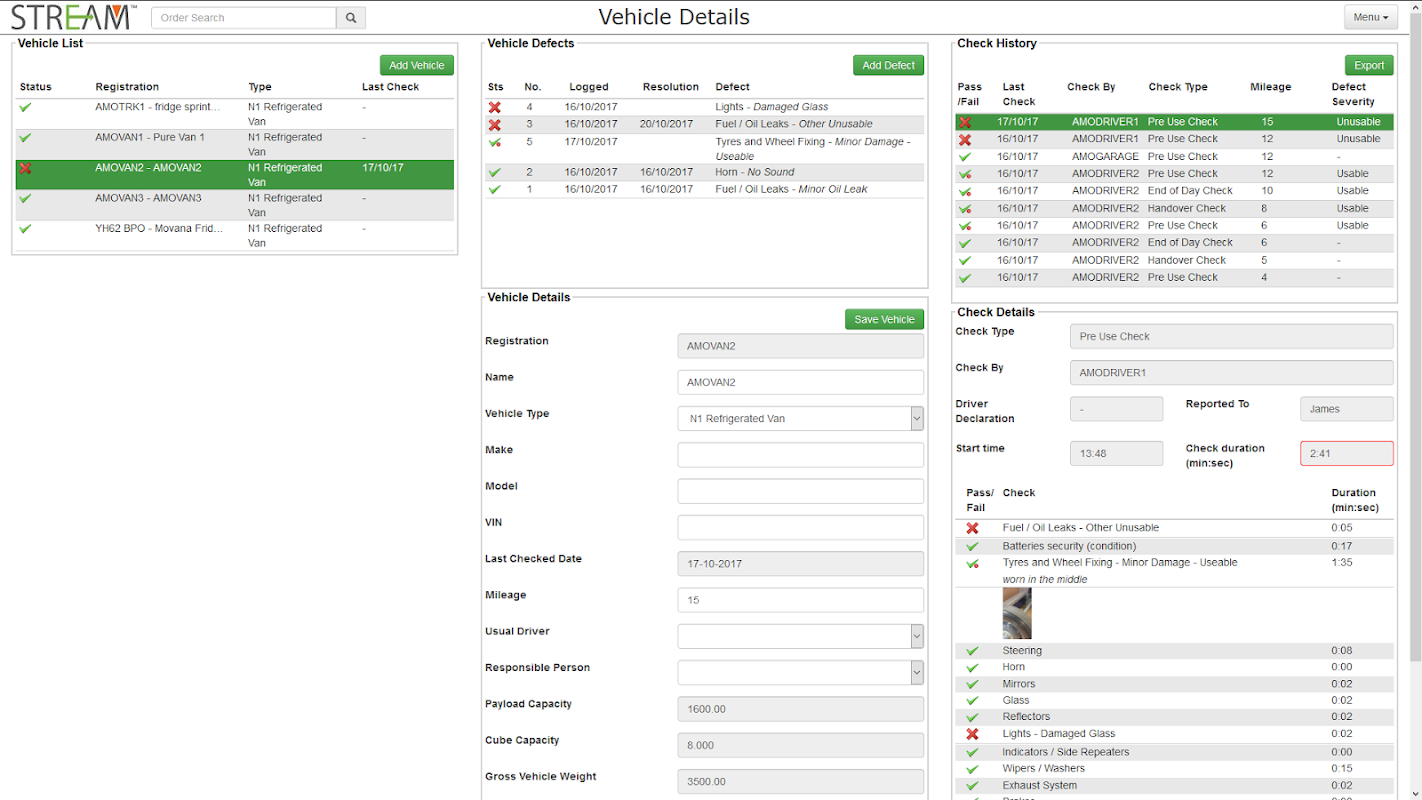Click the tick beside the Glass check
The height and width of the screenshot is (800, 1422).
click(x=972, y=701)
